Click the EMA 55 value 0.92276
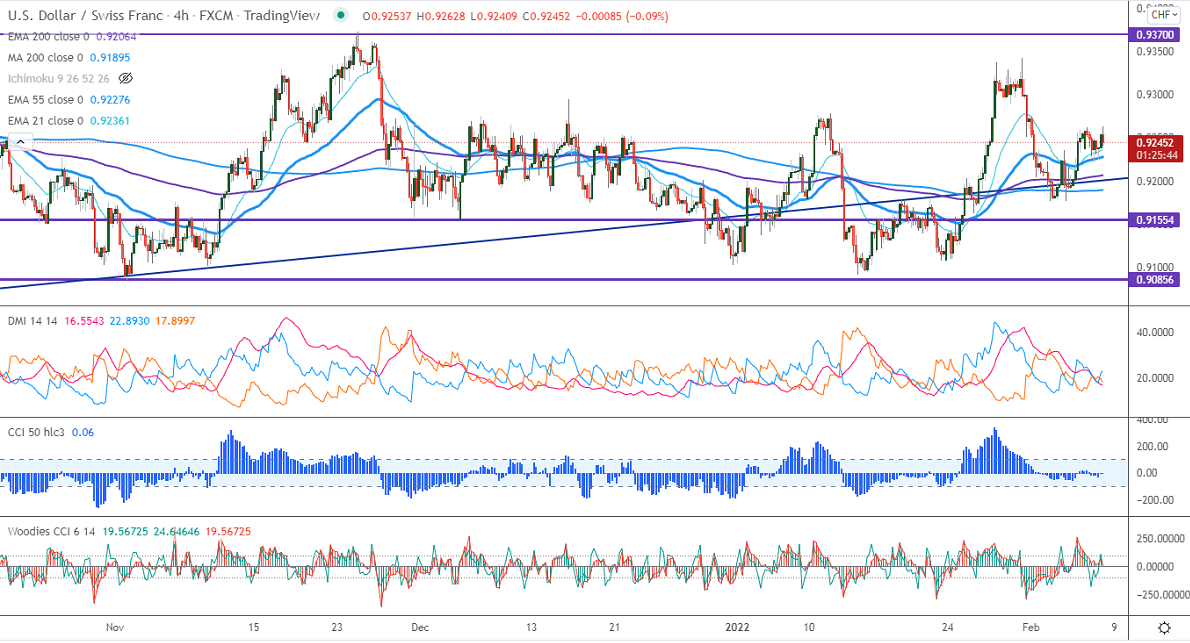 point(110,99)
